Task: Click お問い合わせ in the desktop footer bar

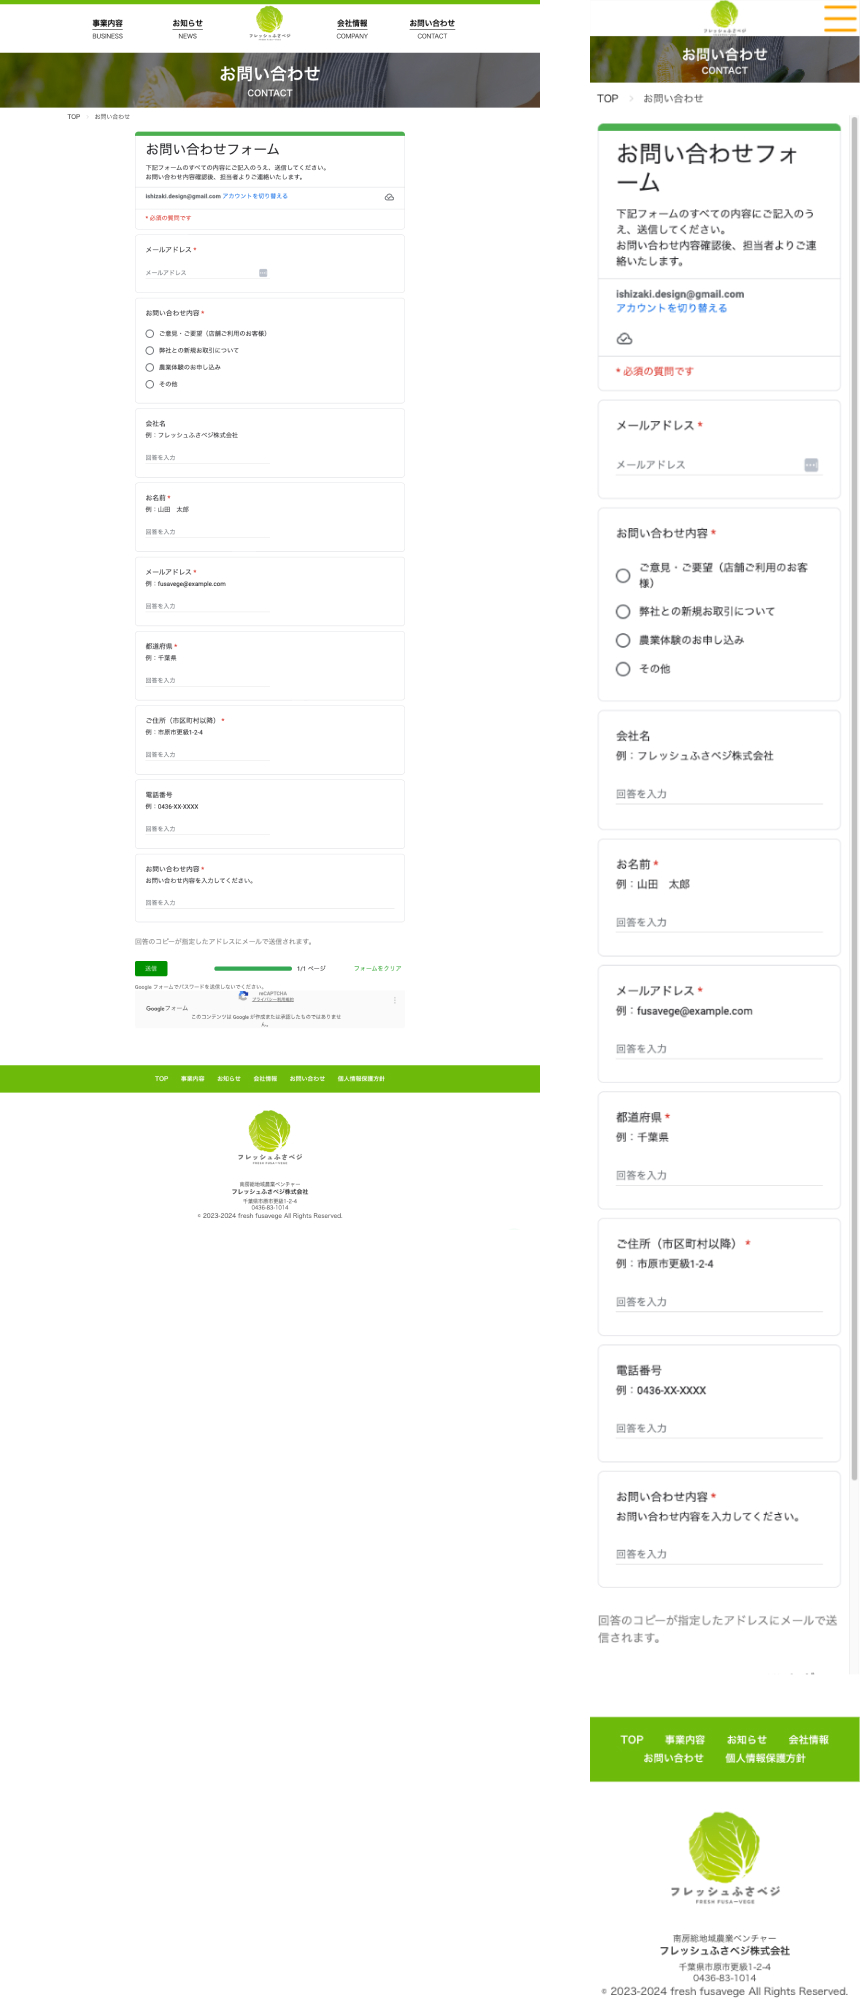Action: click(307, 1079)
